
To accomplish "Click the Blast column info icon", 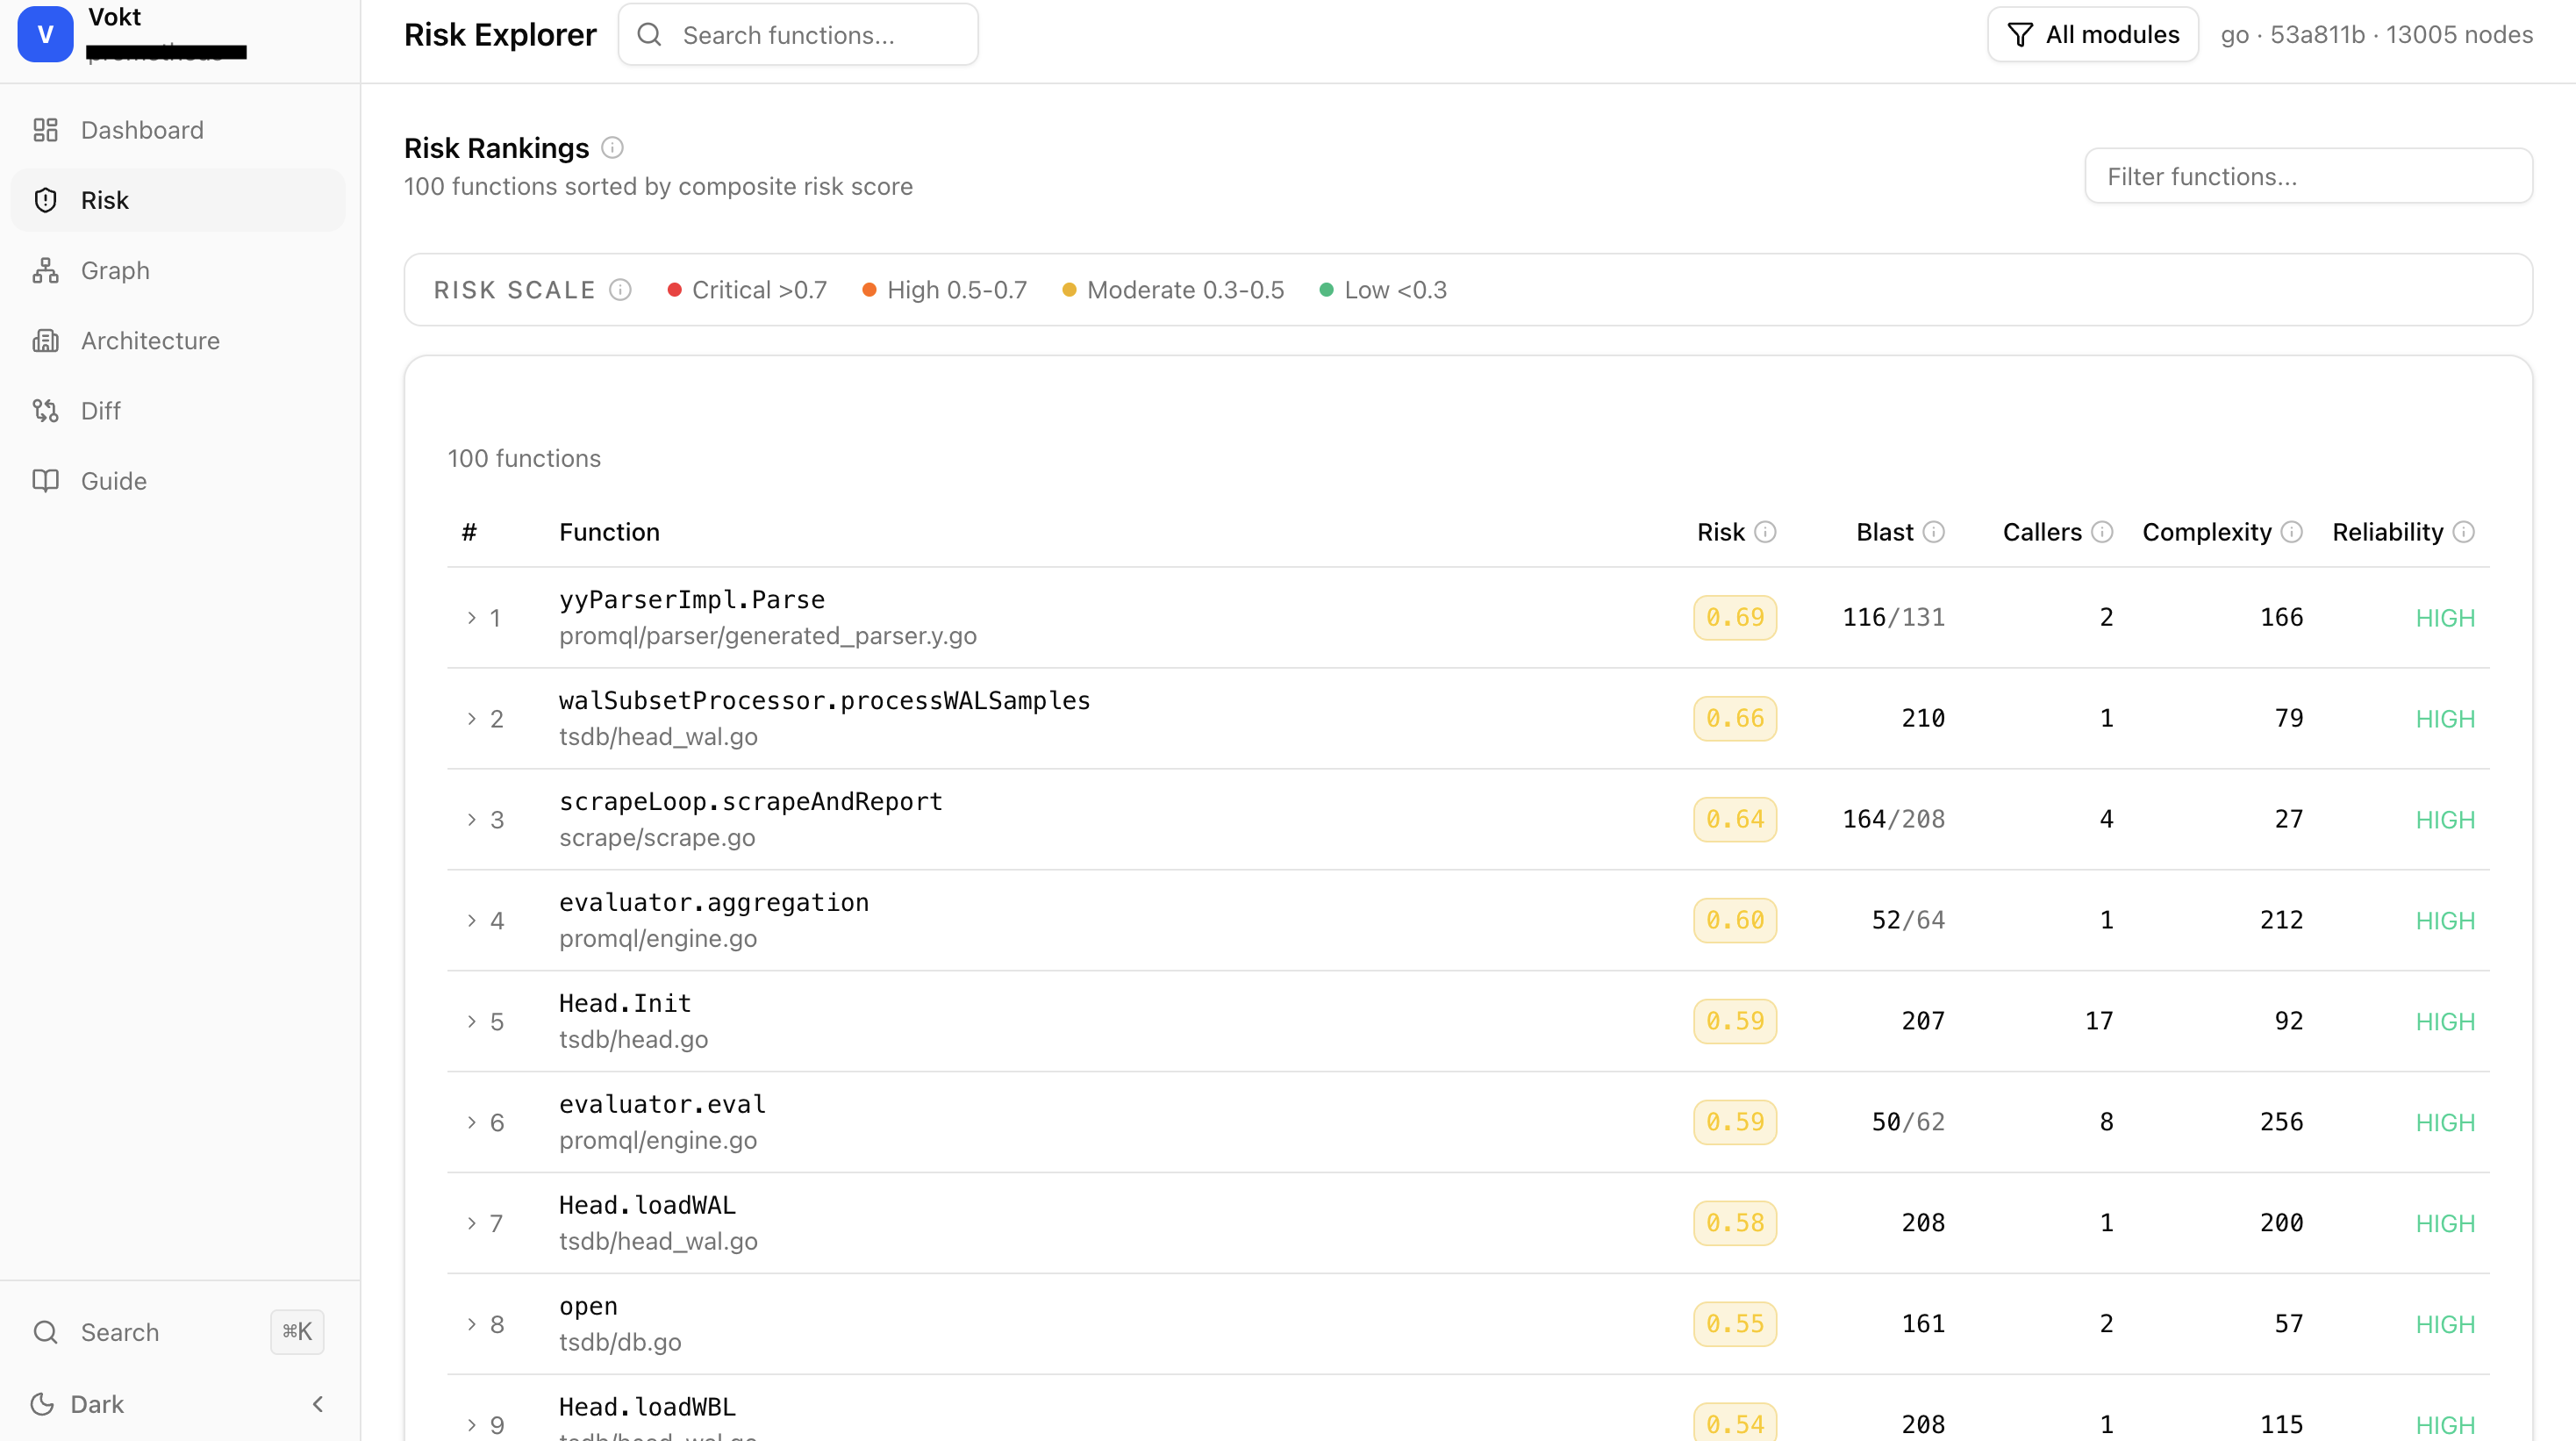I will pyautogui.click(x=1934, y=532).
